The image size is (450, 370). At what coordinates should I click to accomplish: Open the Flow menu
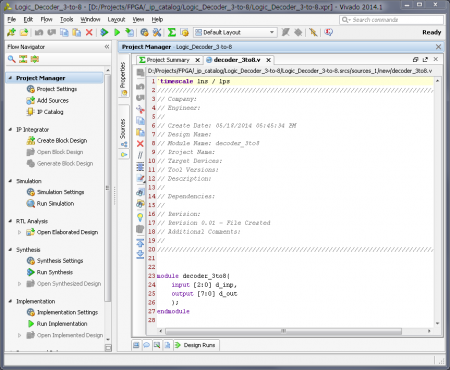46,19
